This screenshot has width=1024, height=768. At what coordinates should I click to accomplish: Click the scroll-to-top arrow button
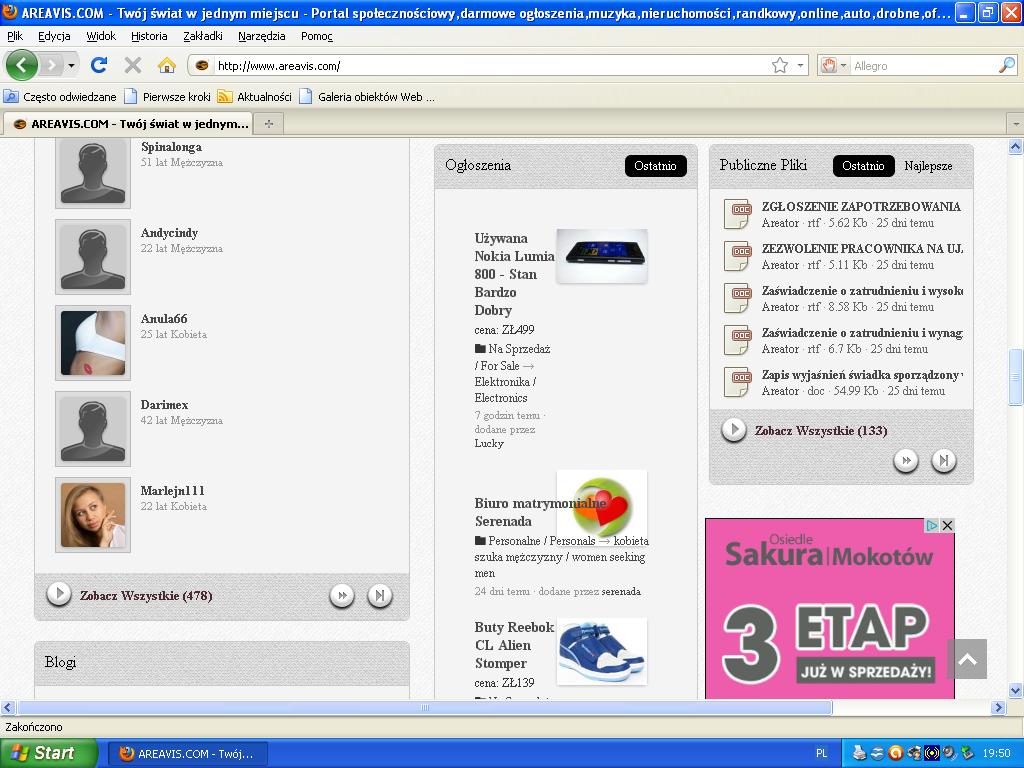tap(967, 659)
